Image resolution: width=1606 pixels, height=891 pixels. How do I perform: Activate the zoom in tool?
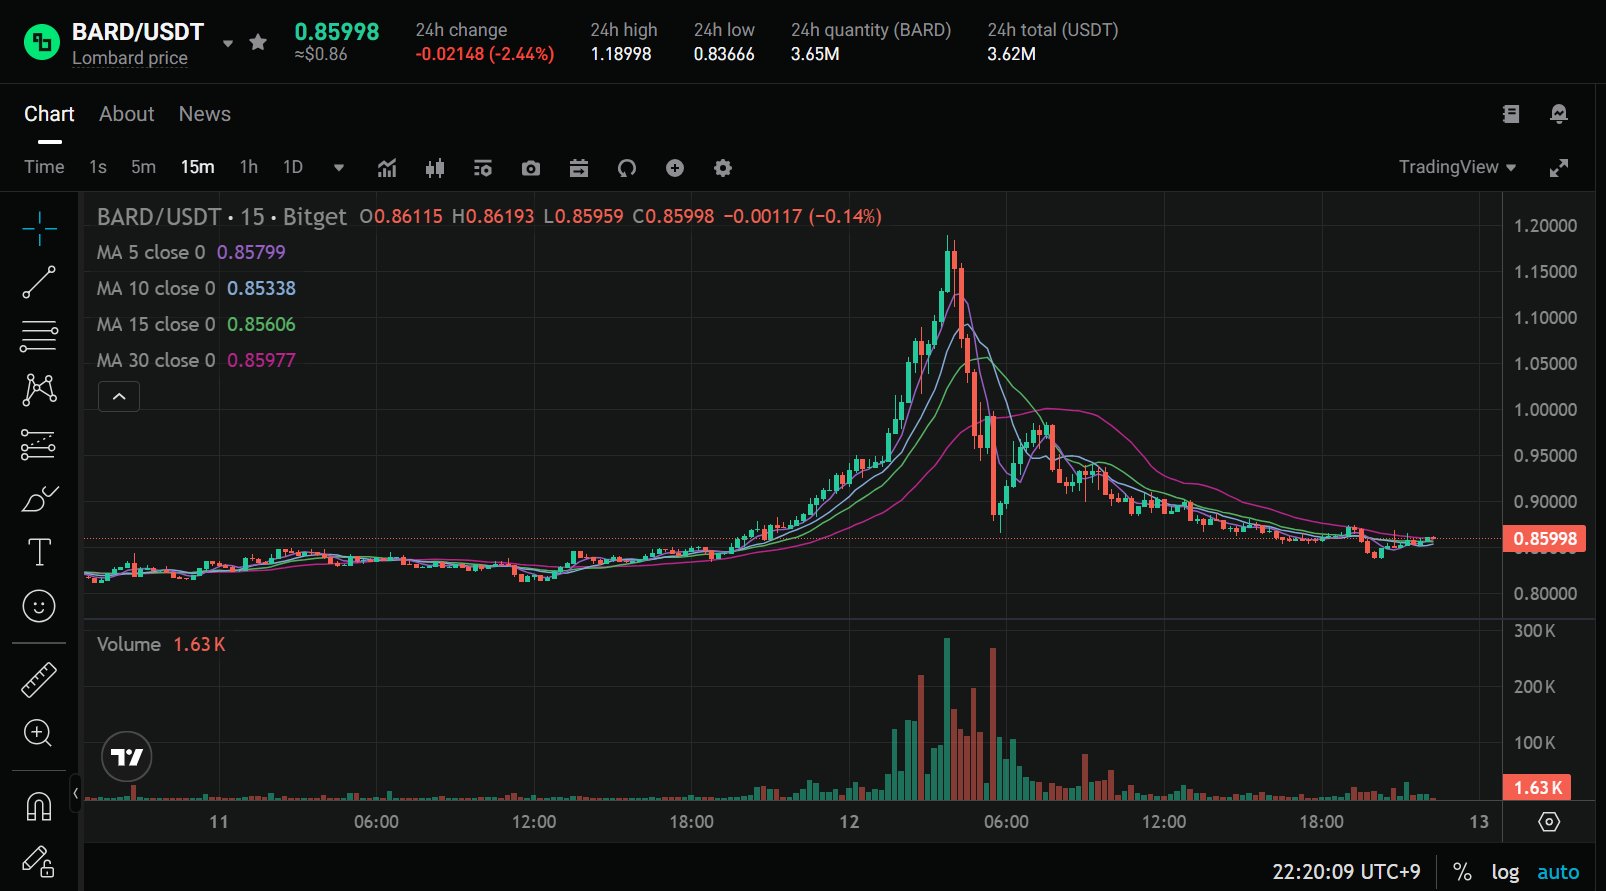[39, 733]
